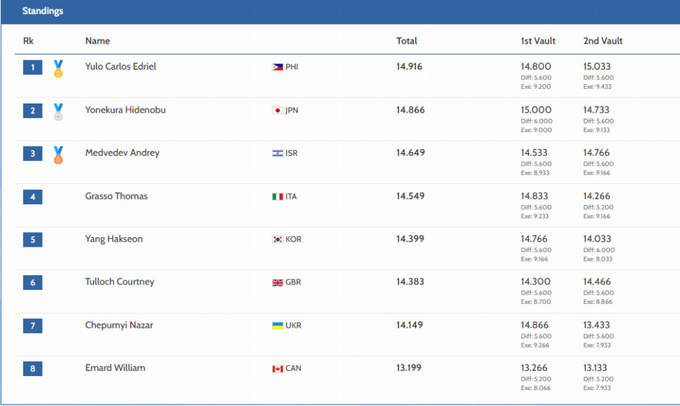
Task: Click the Israel flag next to ISR
Action: tap(277, 153)
